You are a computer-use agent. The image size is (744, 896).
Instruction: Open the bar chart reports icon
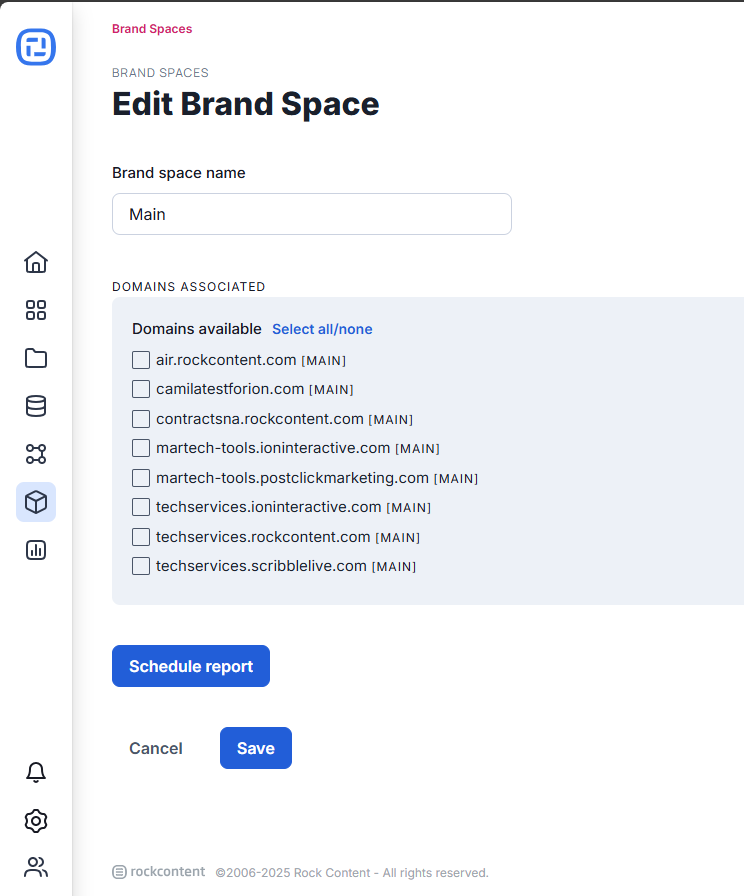tap(36, 550)
